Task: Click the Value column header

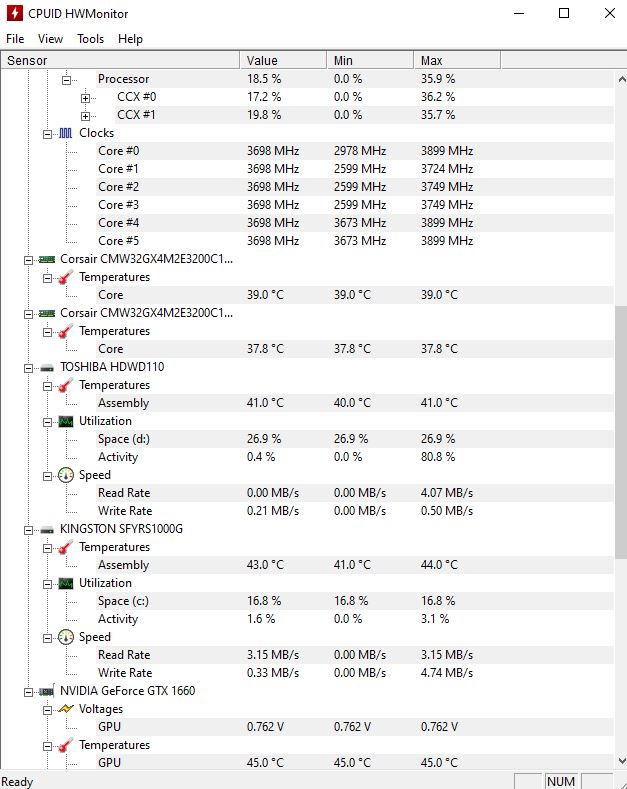Action: click(x=283, y=60)
